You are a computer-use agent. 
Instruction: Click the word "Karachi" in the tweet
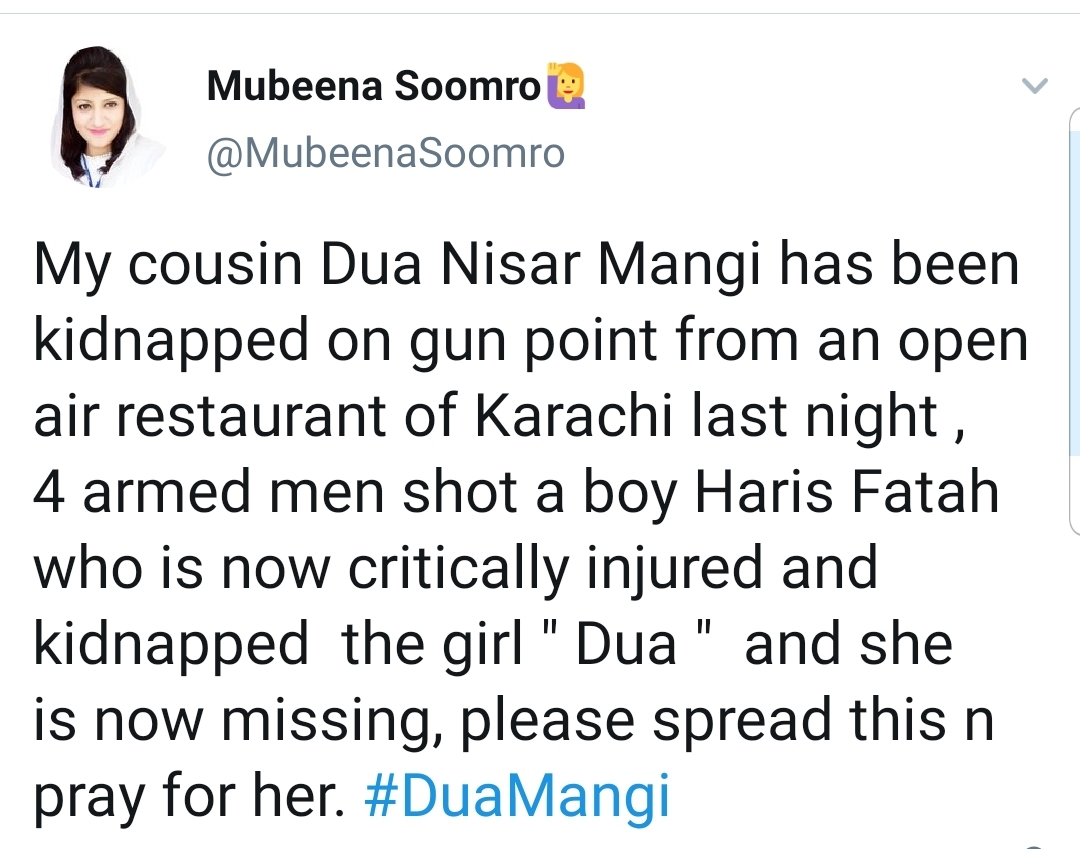tap(573, 416)
